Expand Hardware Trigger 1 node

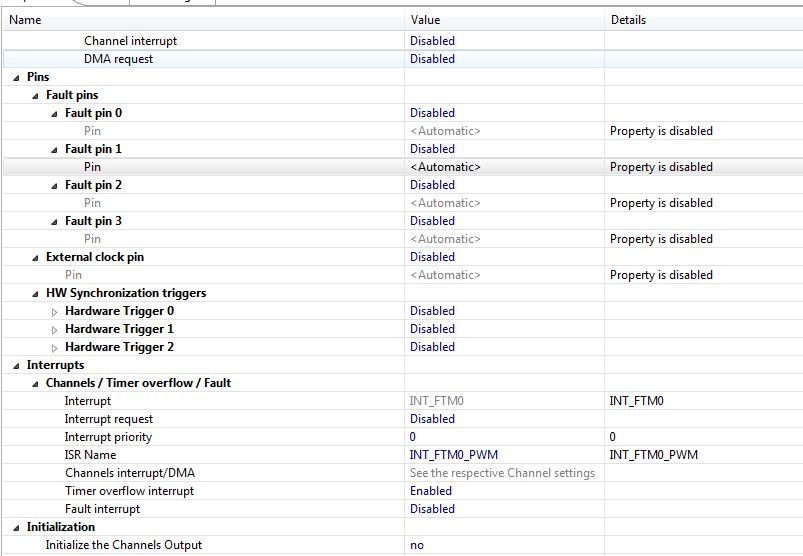tap(55, 330)
